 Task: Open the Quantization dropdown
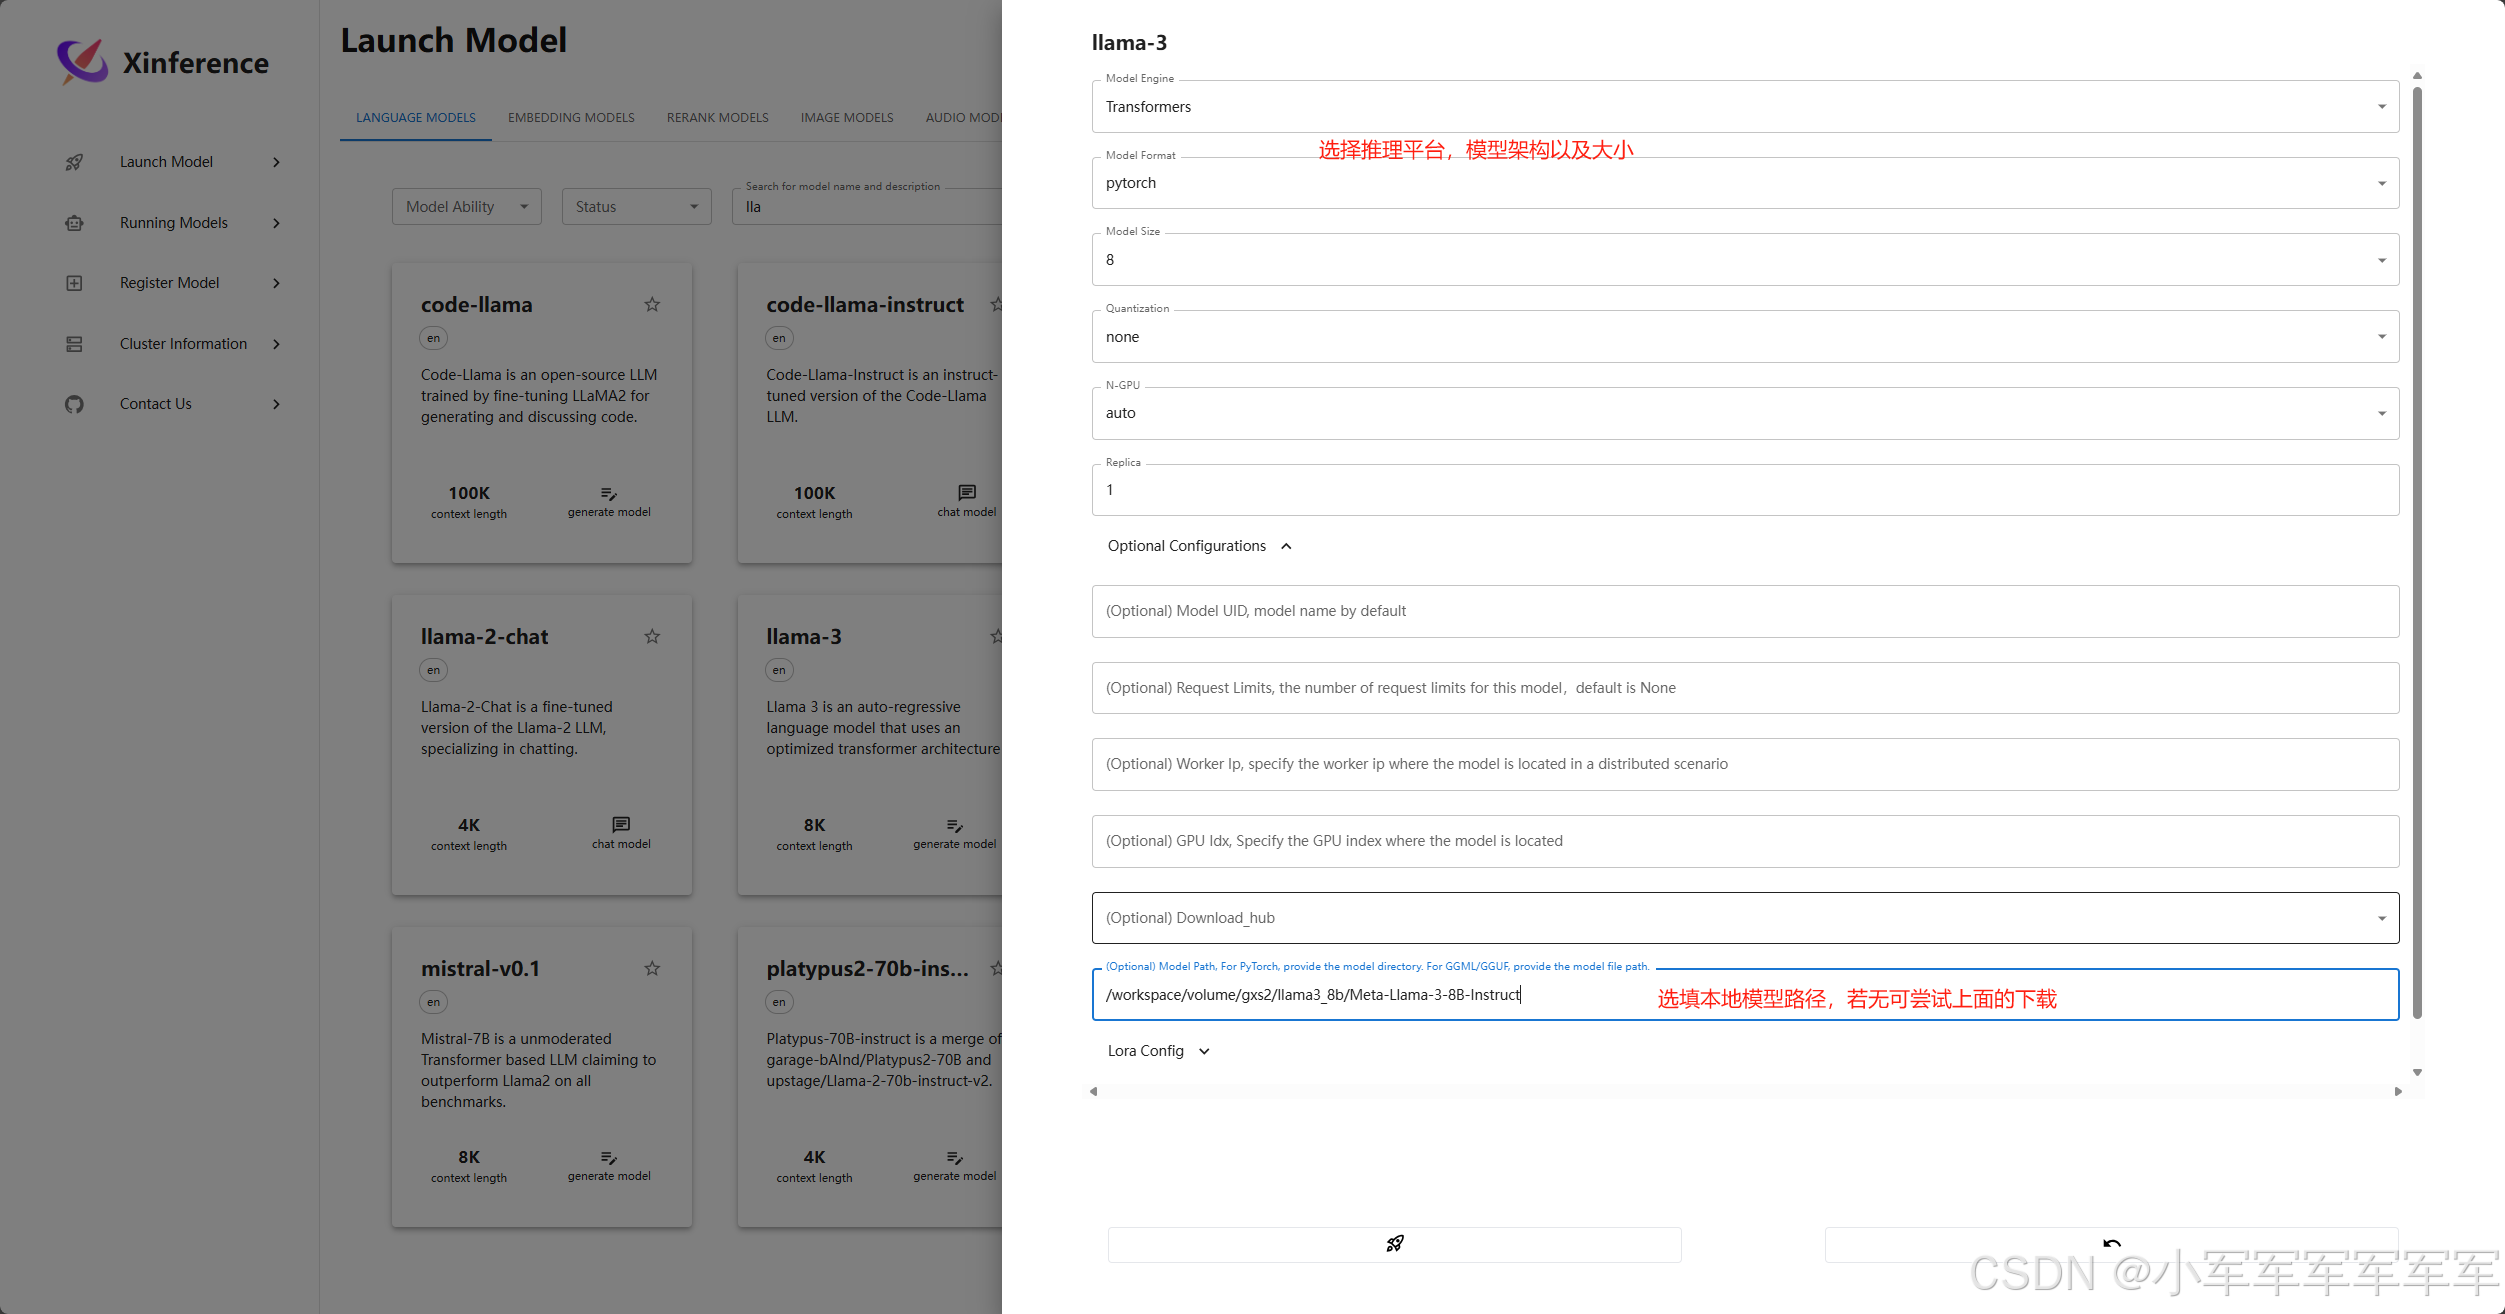pyautogui.click(x=1745, y=337)
